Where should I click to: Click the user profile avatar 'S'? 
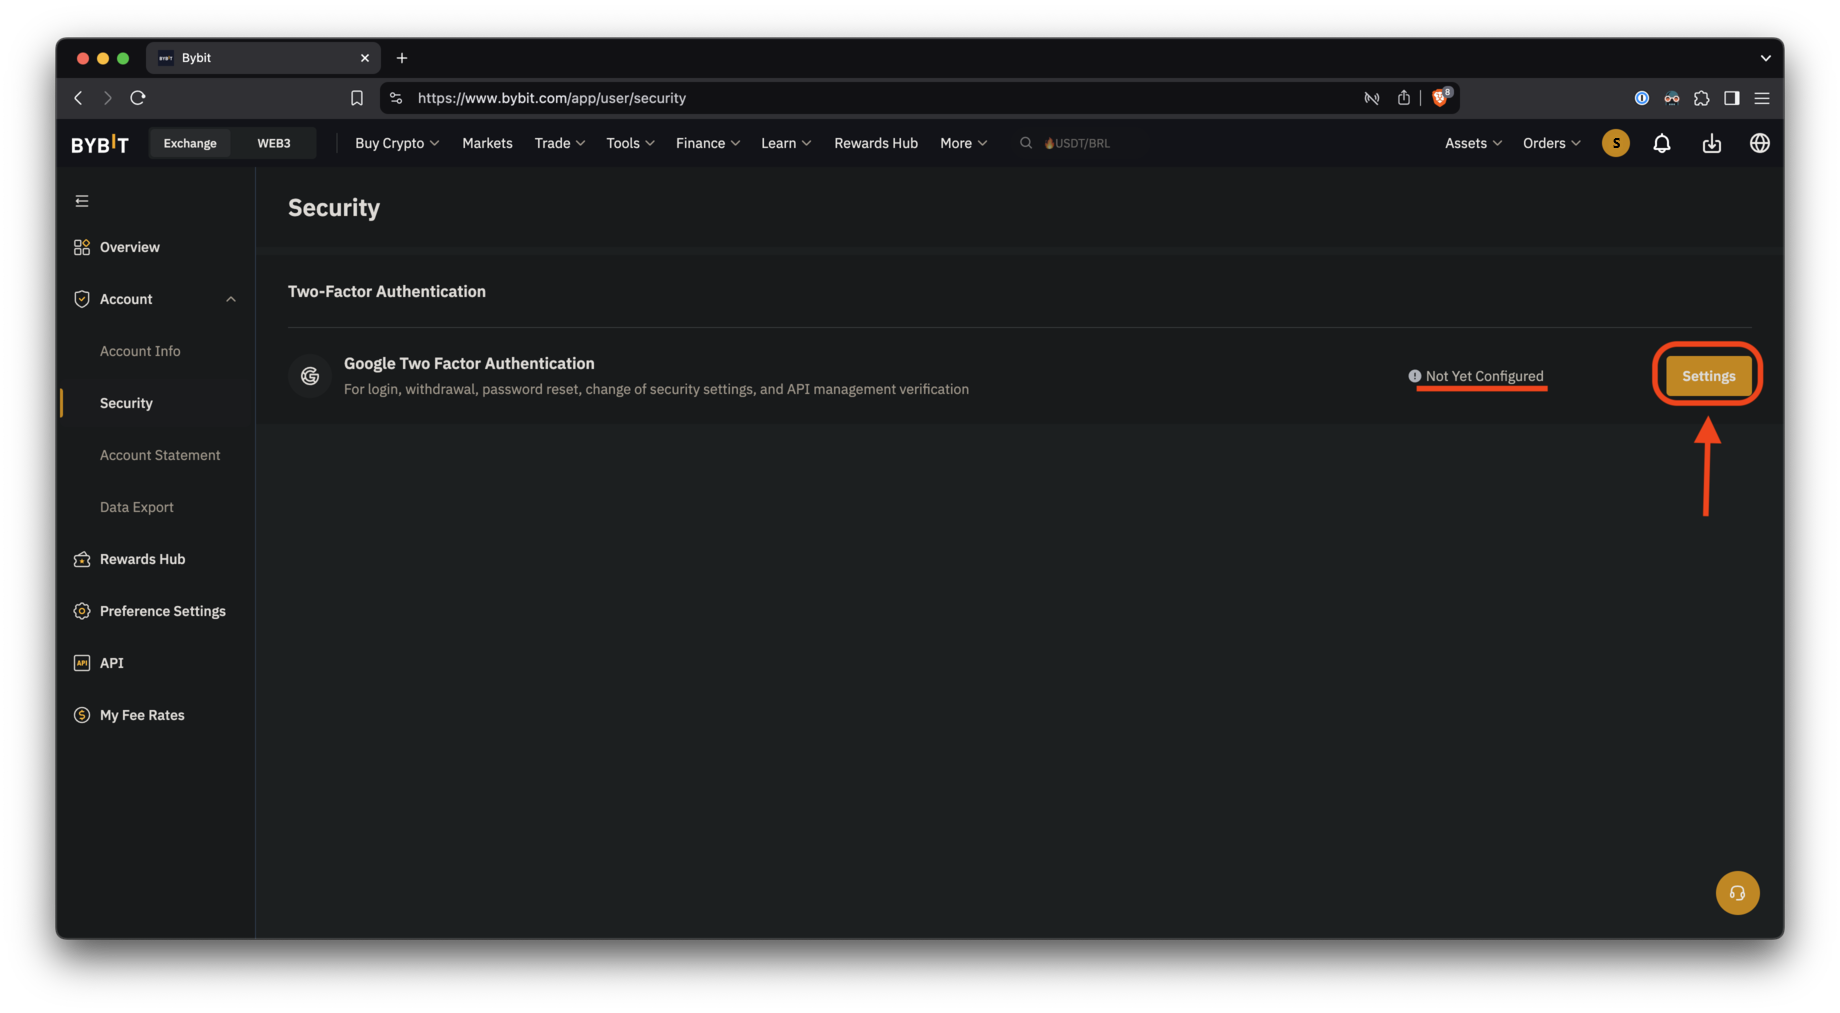point(1615,143)
